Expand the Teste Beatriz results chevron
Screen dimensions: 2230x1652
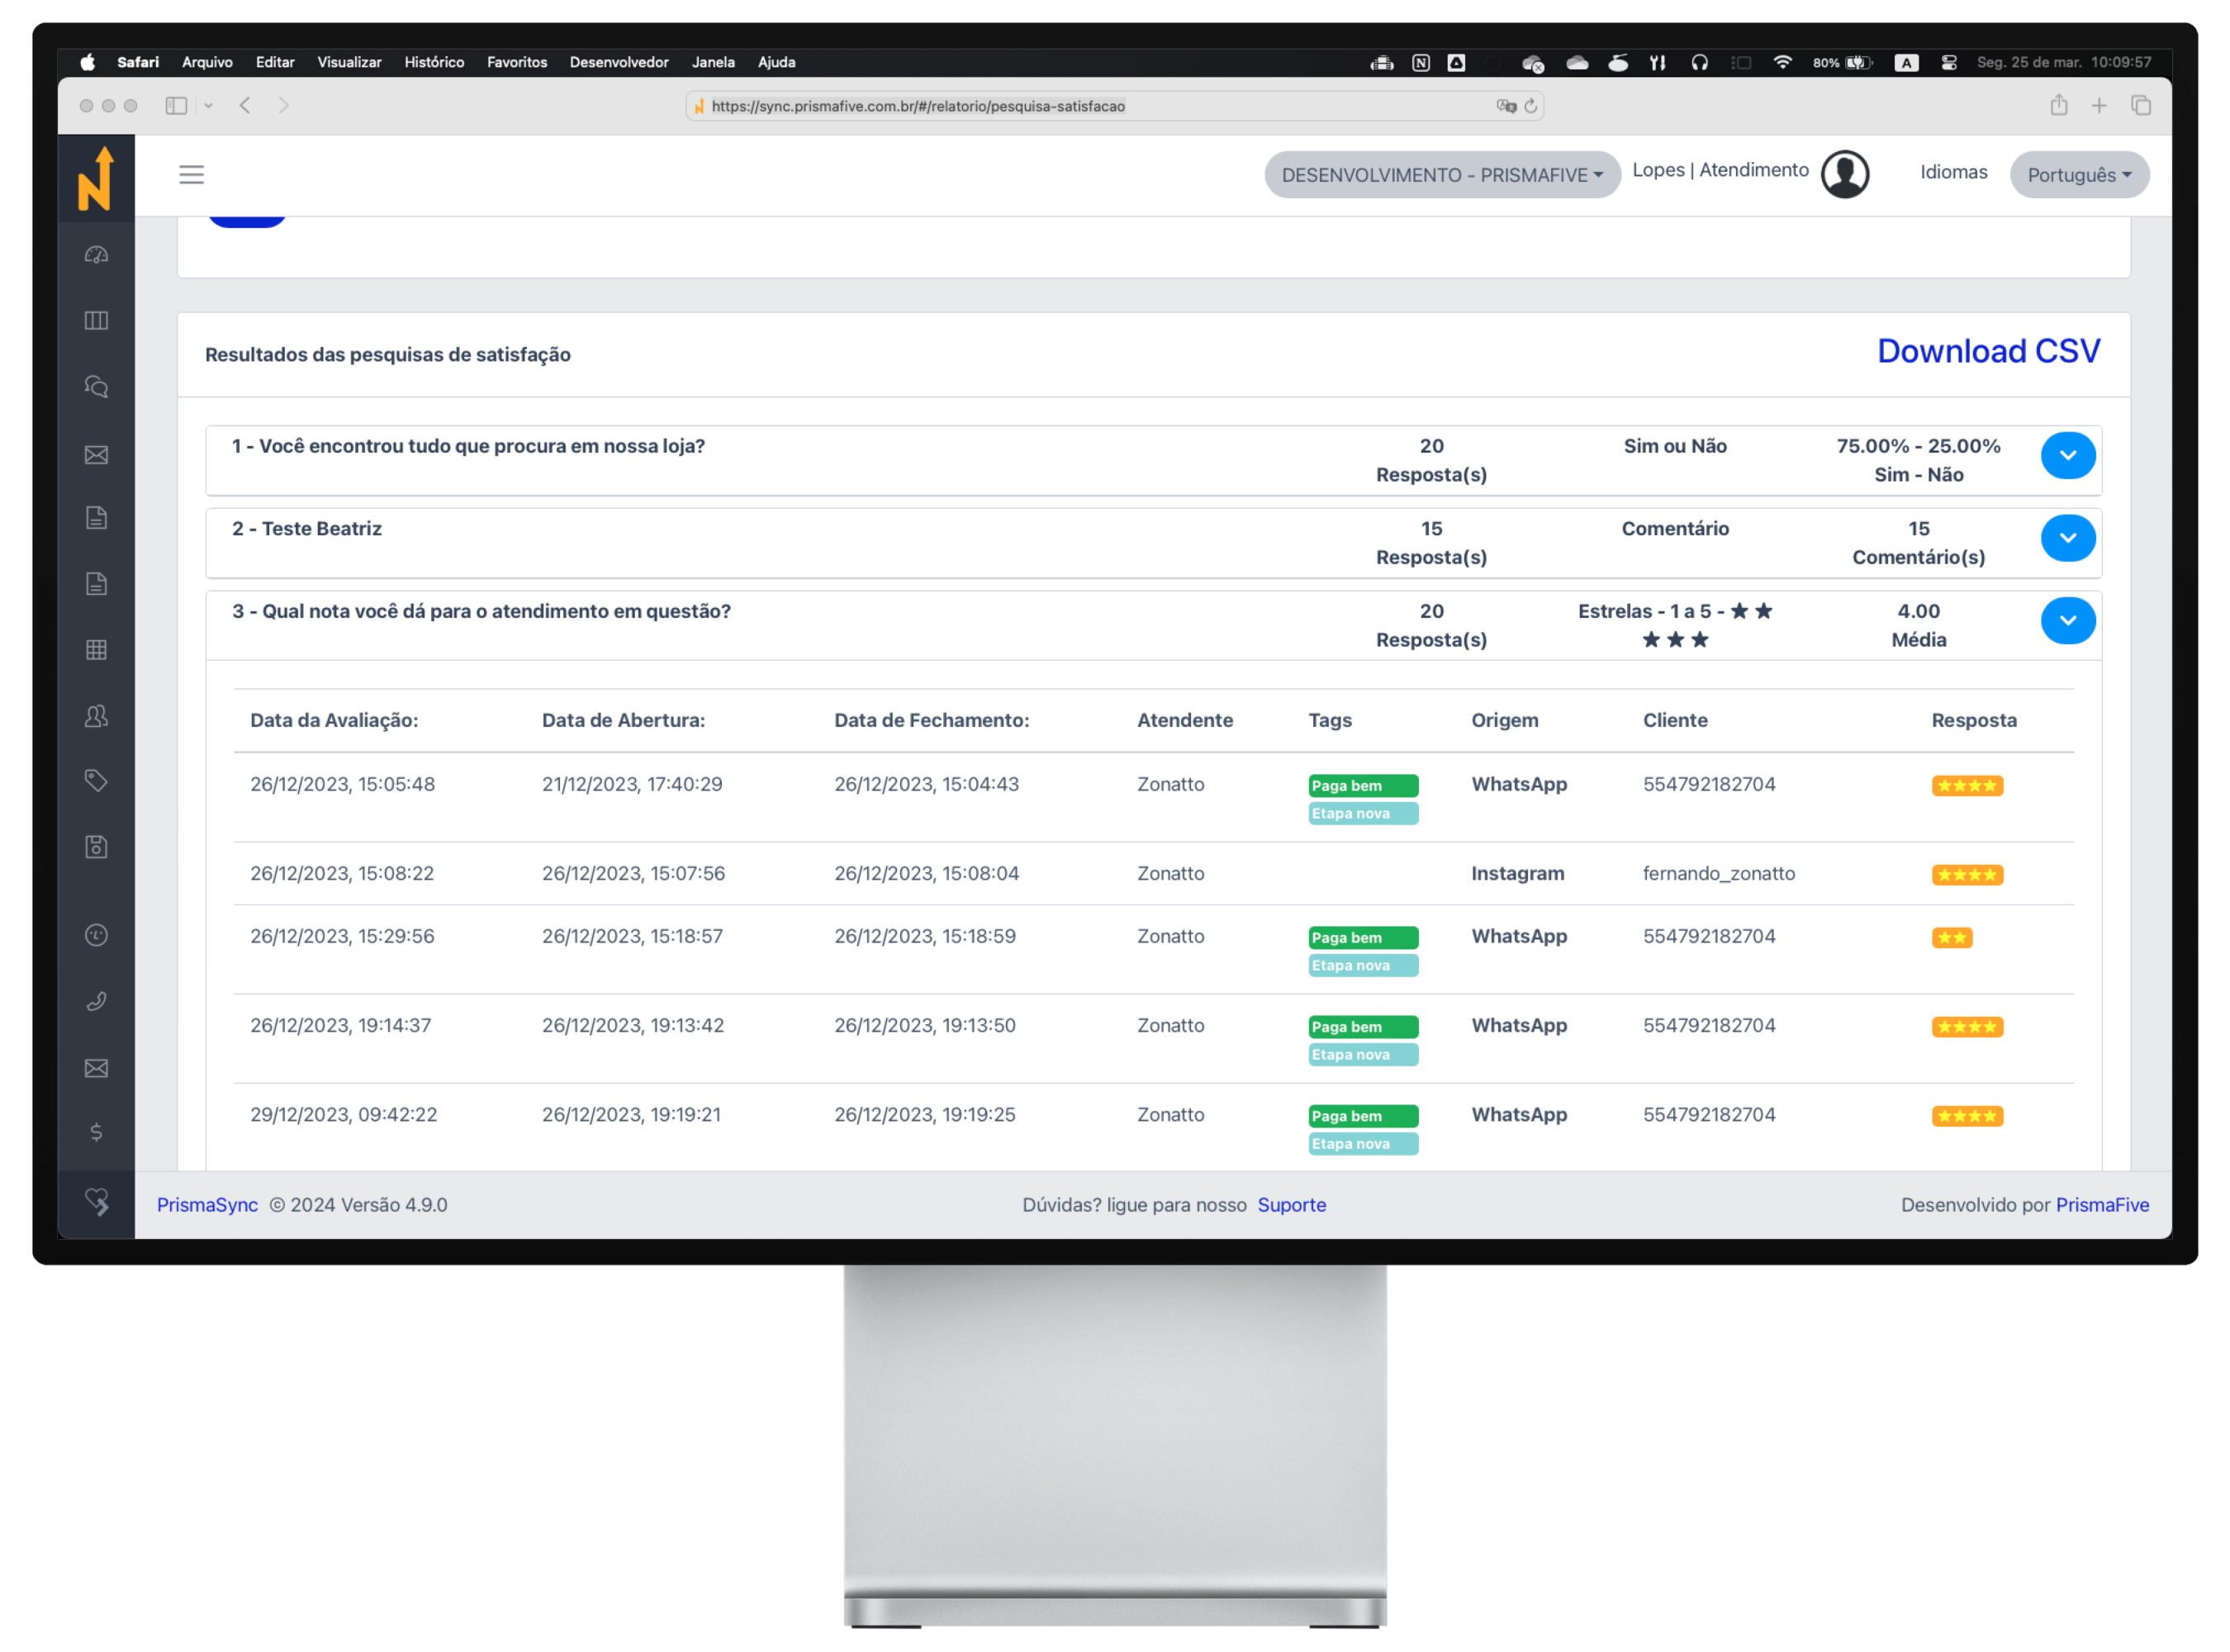pyautogui.click(x=2067, y=538)
